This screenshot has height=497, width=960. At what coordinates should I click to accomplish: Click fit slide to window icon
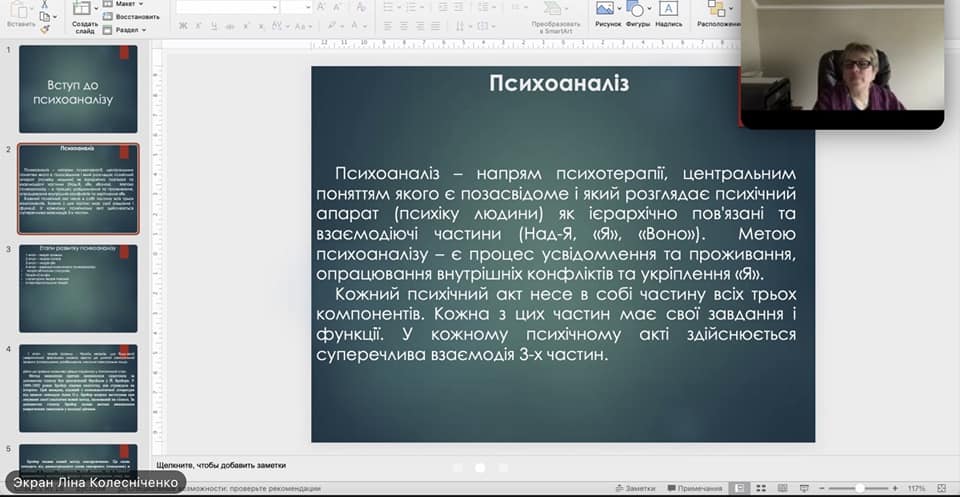click(x=942, y=488)
